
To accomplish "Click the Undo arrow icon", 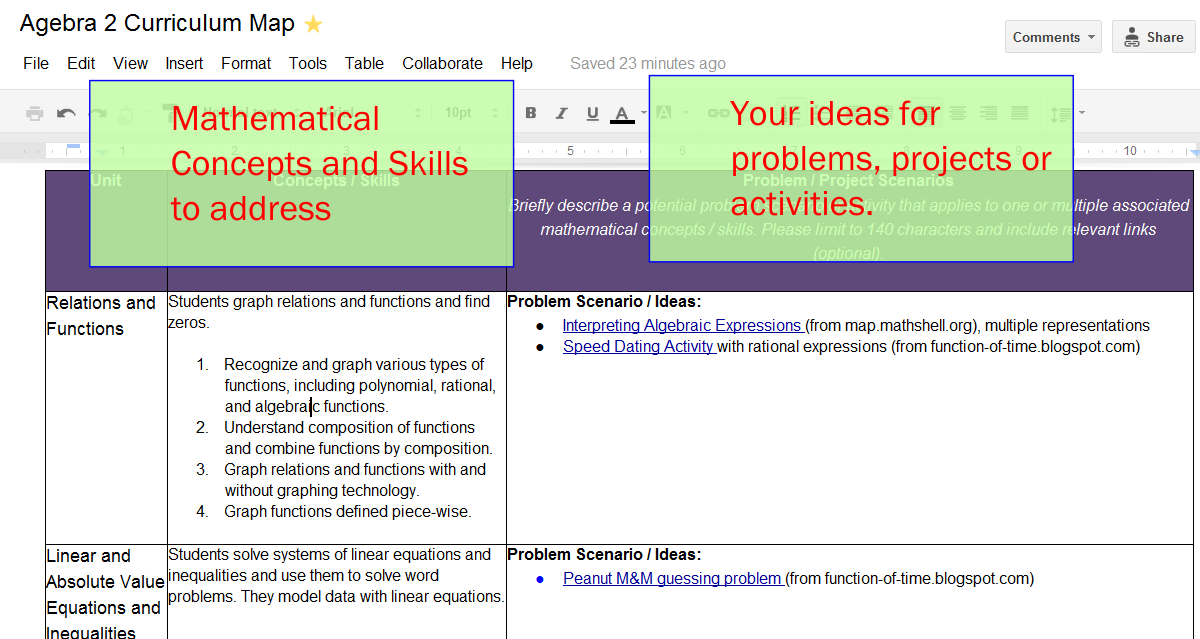I will pos(66,114).
